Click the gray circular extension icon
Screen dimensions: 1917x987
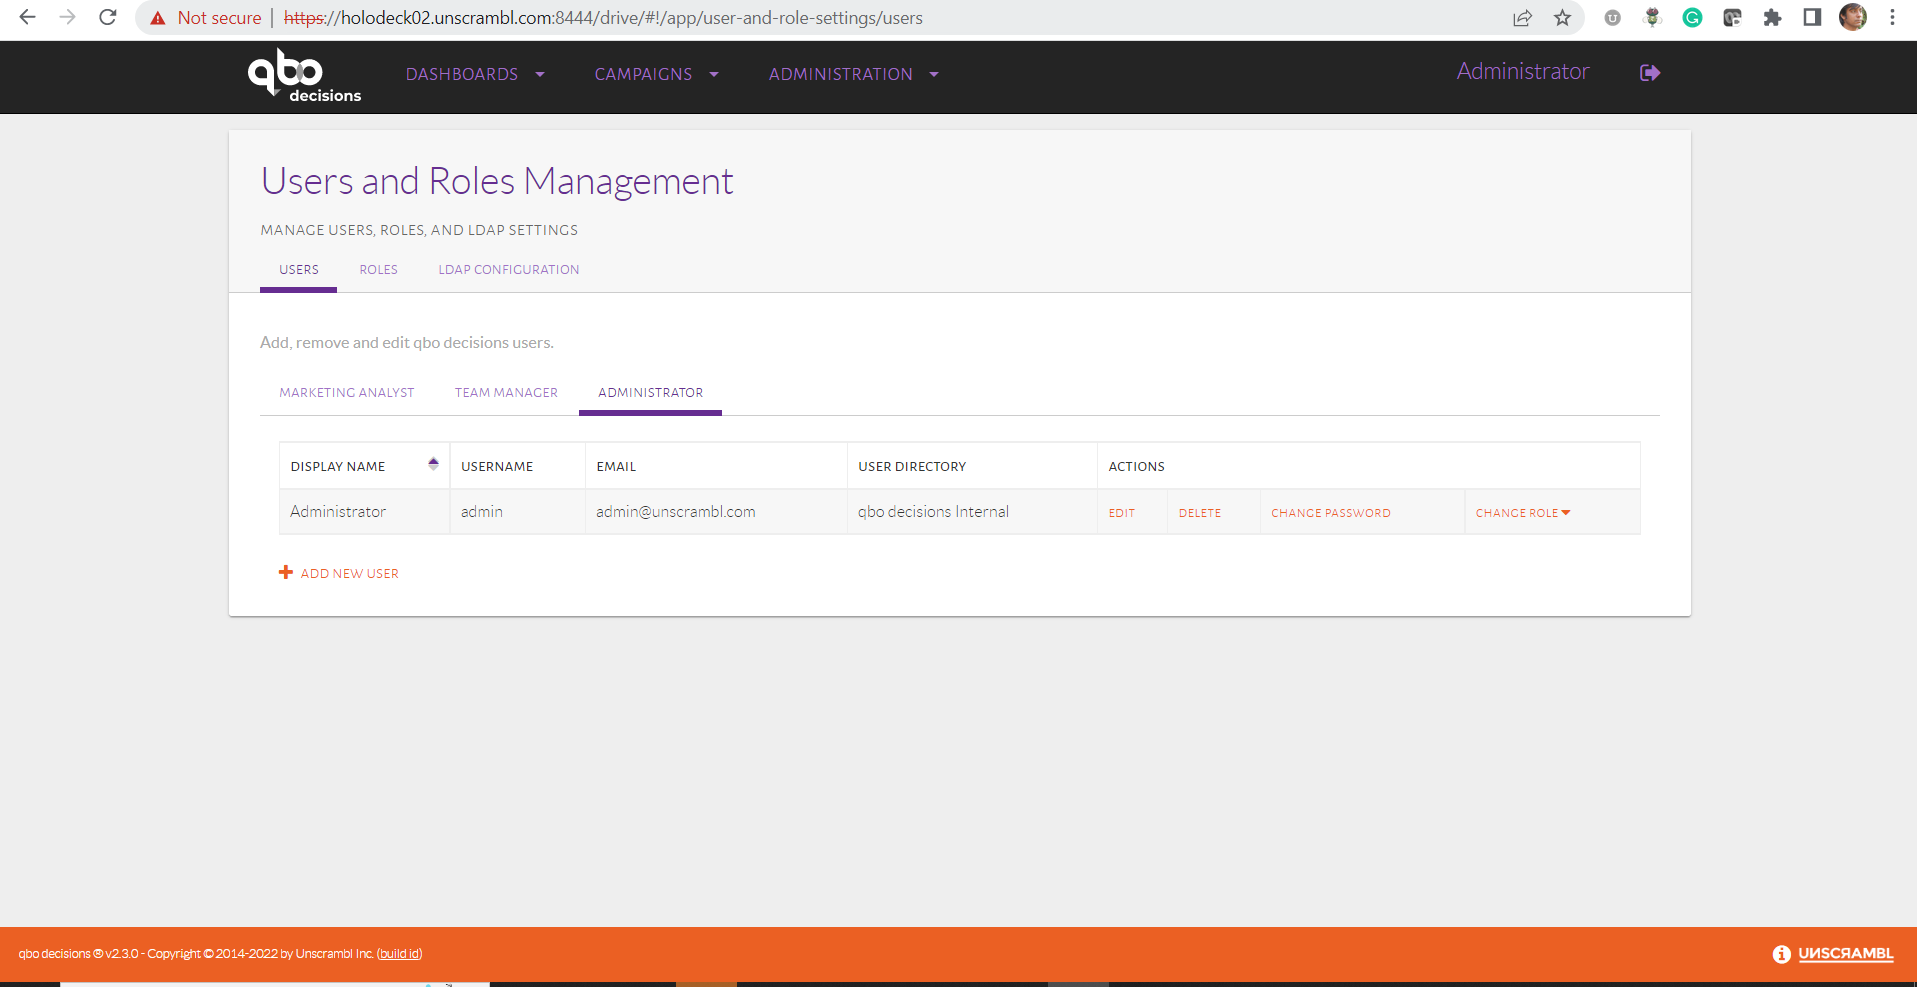1612,17
